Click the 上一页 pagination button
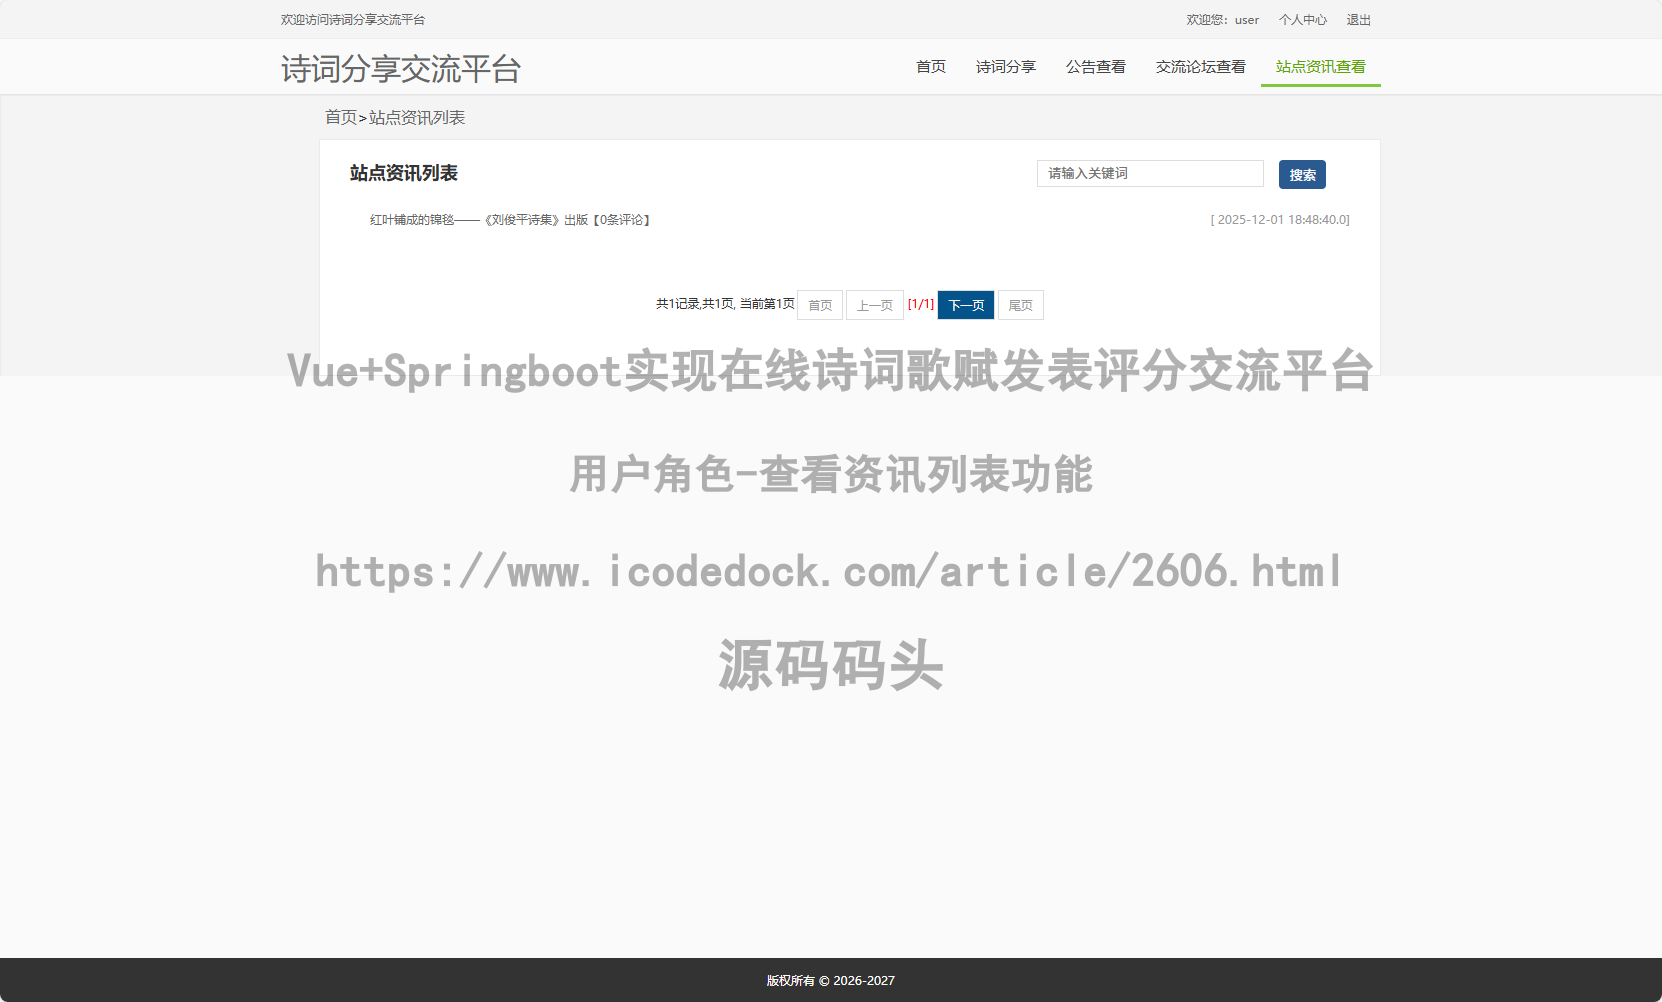Screen dimensions: 1662x1002 coord(874,305)
